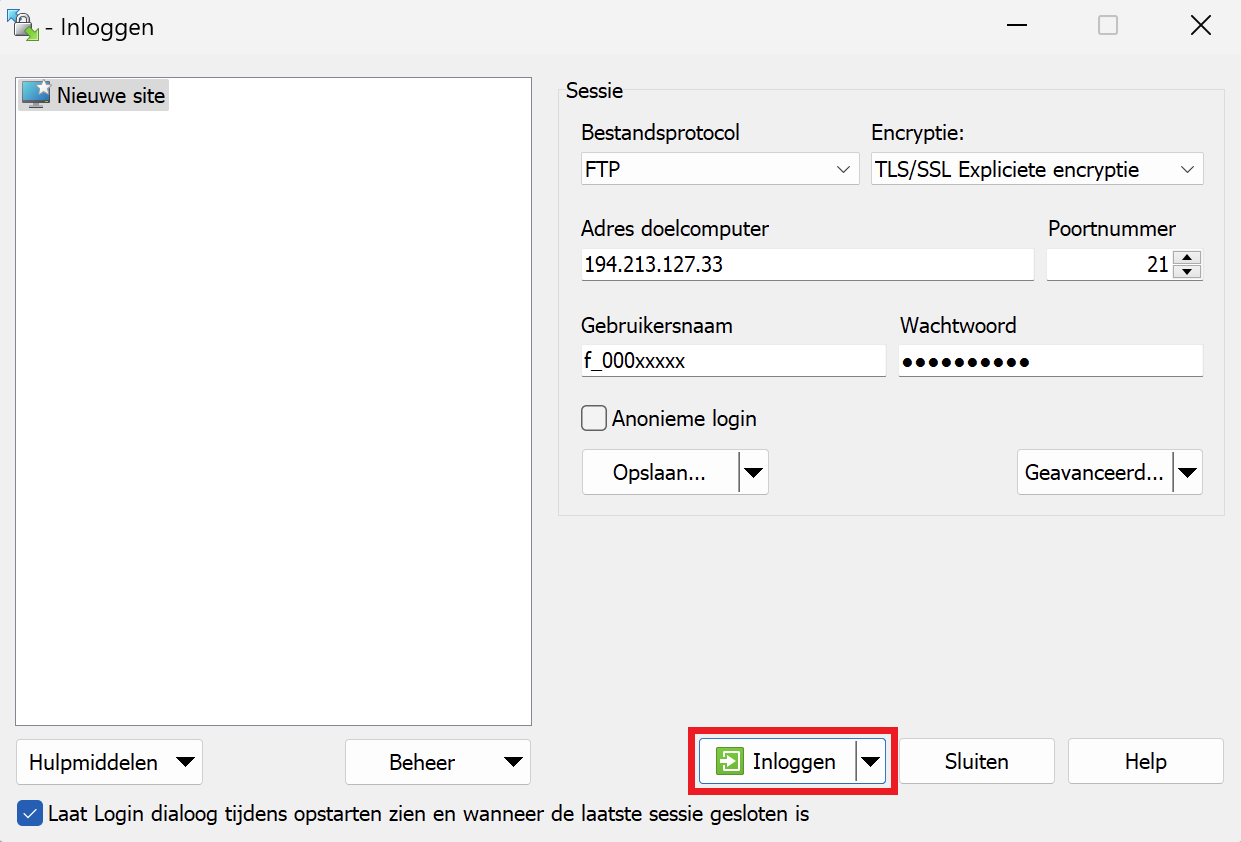1241x842 pixels.
Task: Click the Help button
Action: [x=1145, y=762]
